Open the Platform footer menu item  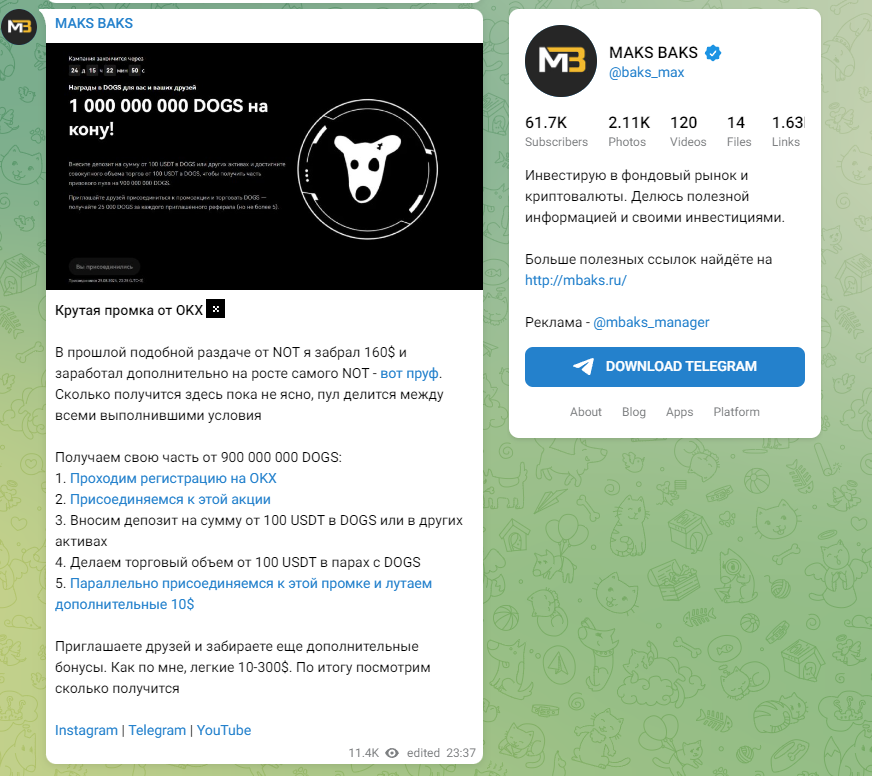pyautogui.click(x=736, y=412)
